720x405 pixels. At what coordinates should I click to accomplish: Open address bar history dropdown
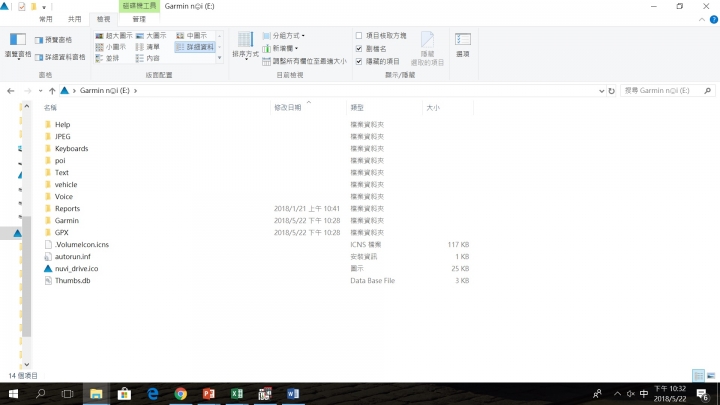(x=602, y=91)
